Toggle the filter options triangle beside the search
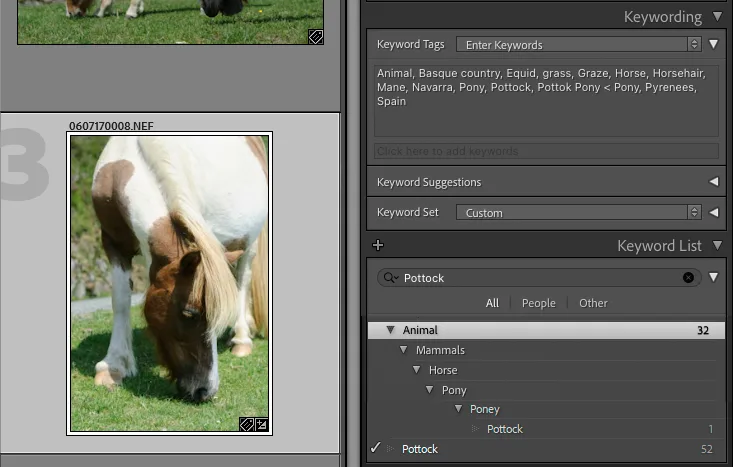 click(x=713, y=278)
